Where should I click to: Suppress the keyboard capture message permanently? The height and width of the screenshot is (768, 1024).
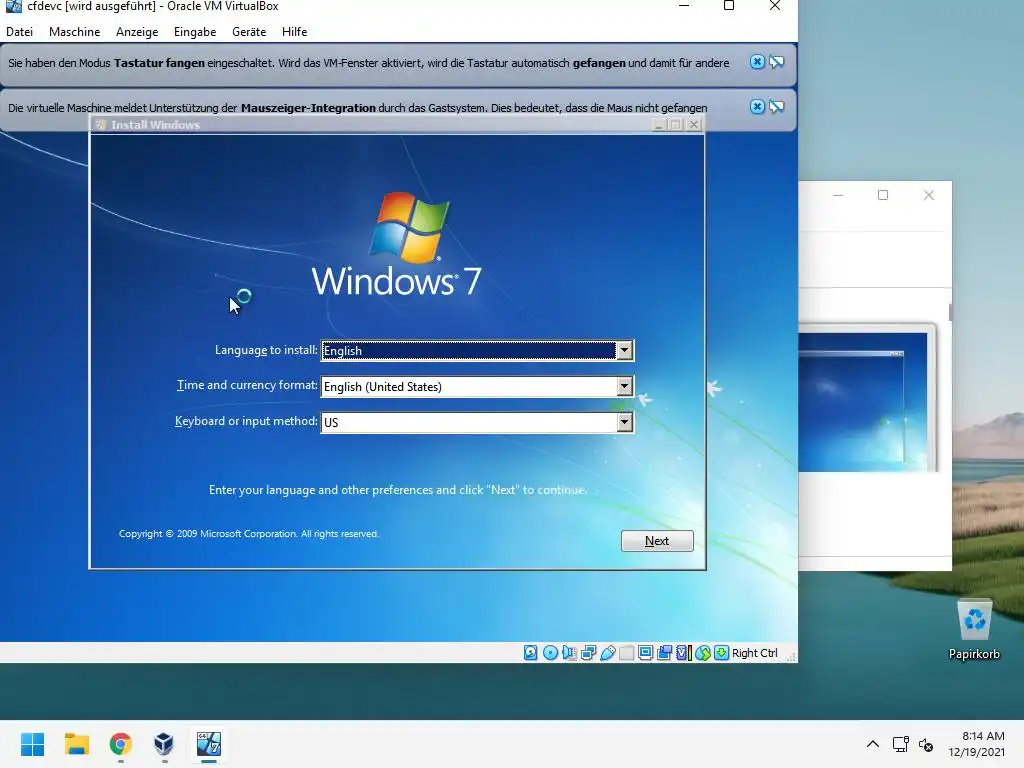click(776, 62)
